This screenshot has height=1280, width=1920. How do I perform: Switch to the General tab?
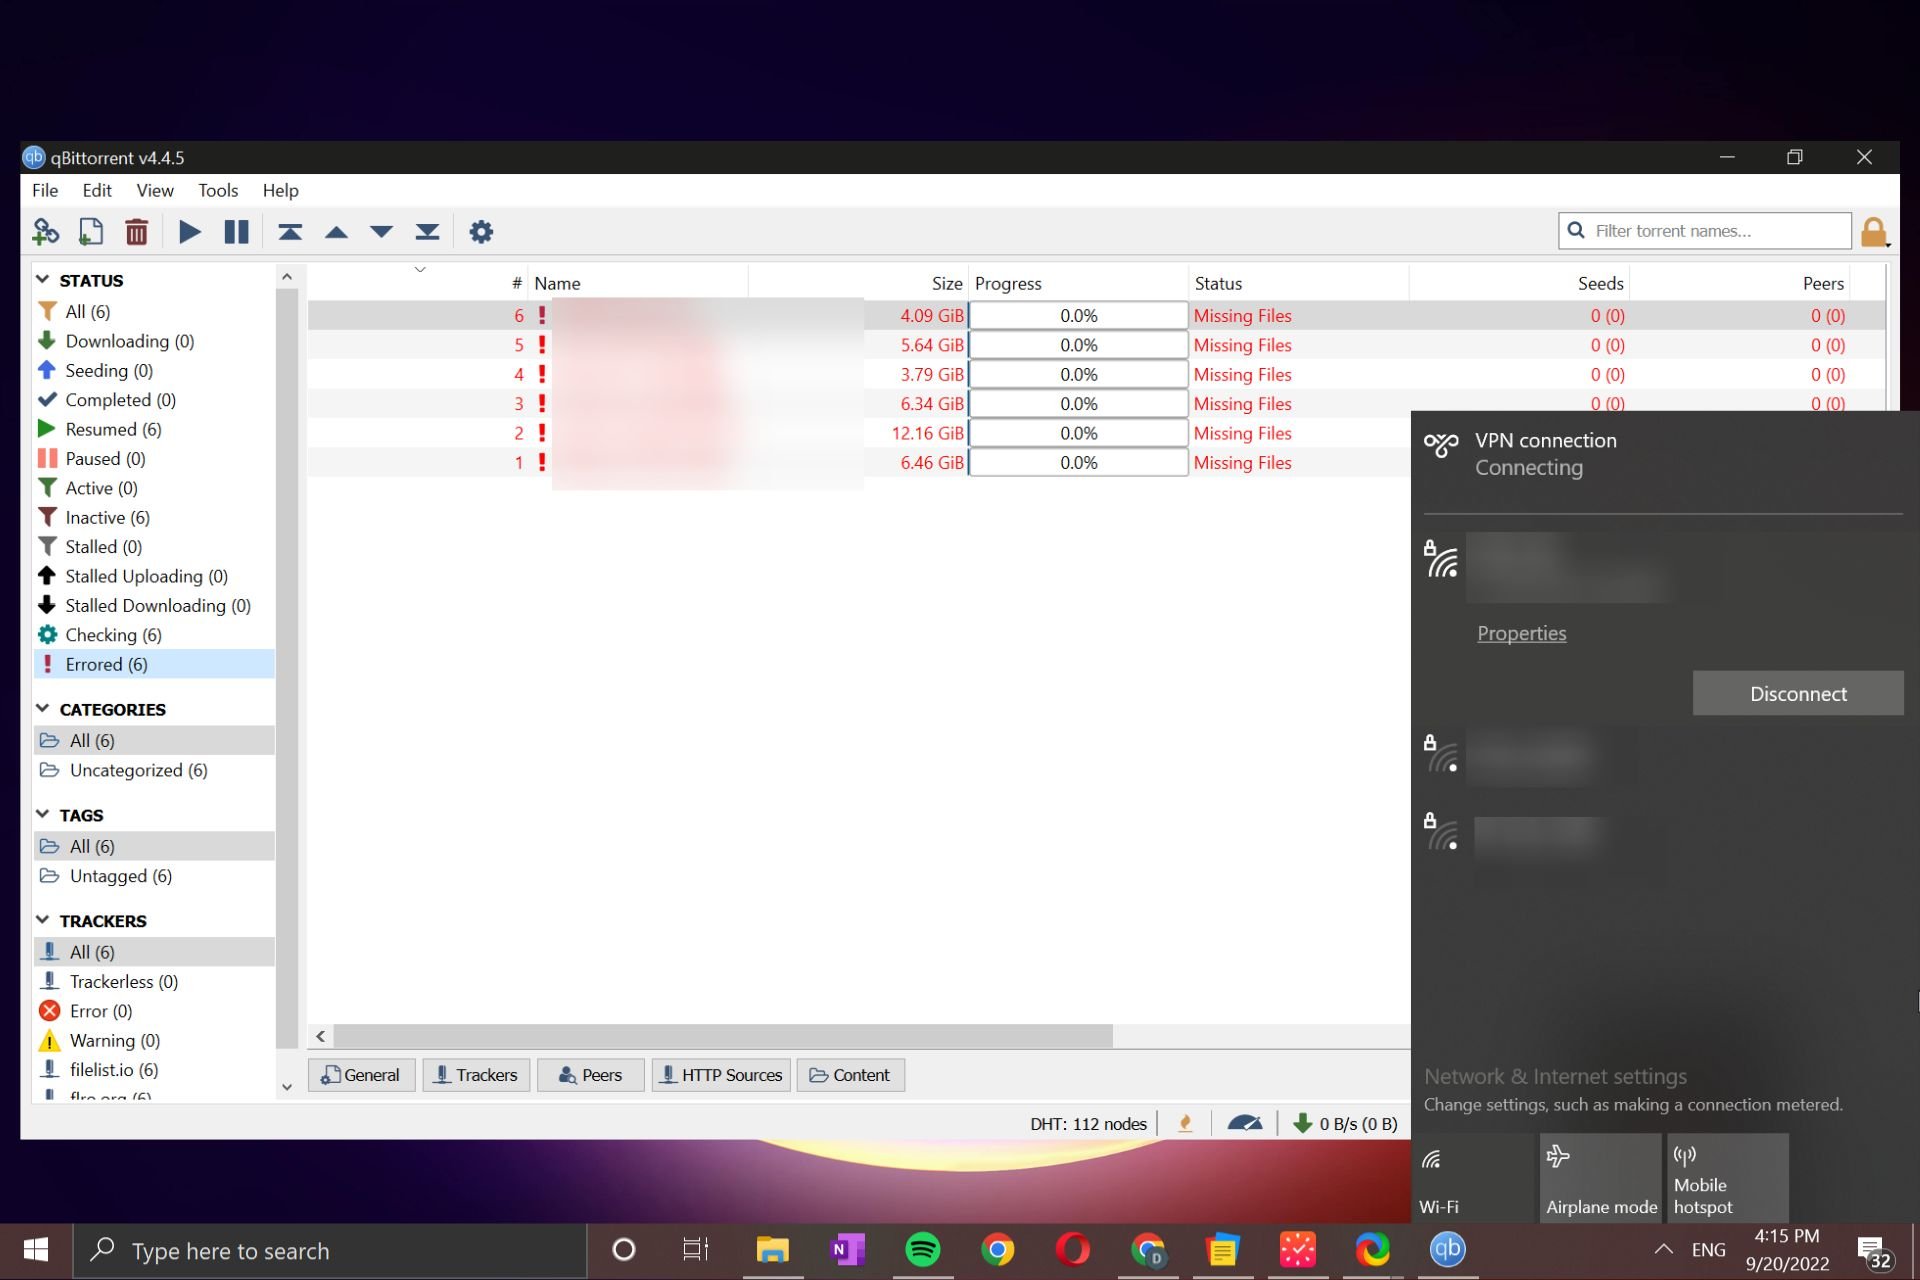tap(361, 1075)
